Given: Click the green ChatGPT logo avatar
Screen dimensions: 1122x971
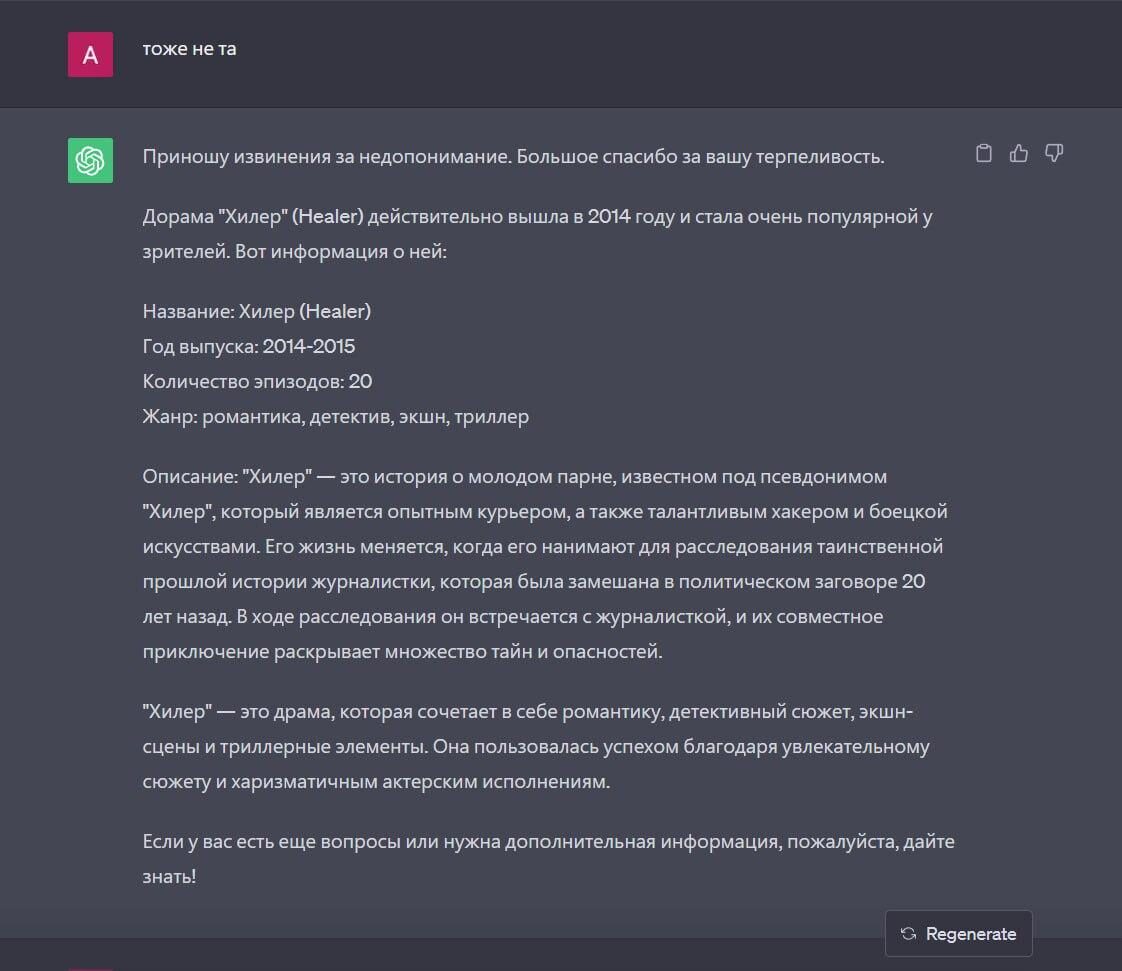Looking at the screenshot, I should tap(90, 160).
